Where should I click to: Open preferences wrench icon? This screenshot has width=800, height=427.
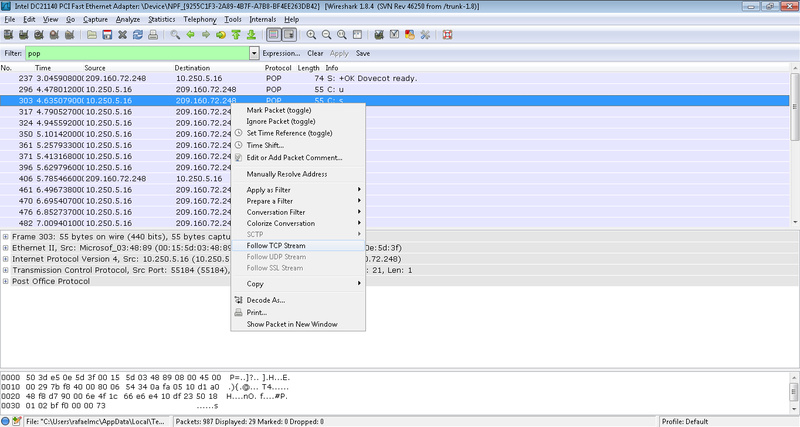[425, 35]
